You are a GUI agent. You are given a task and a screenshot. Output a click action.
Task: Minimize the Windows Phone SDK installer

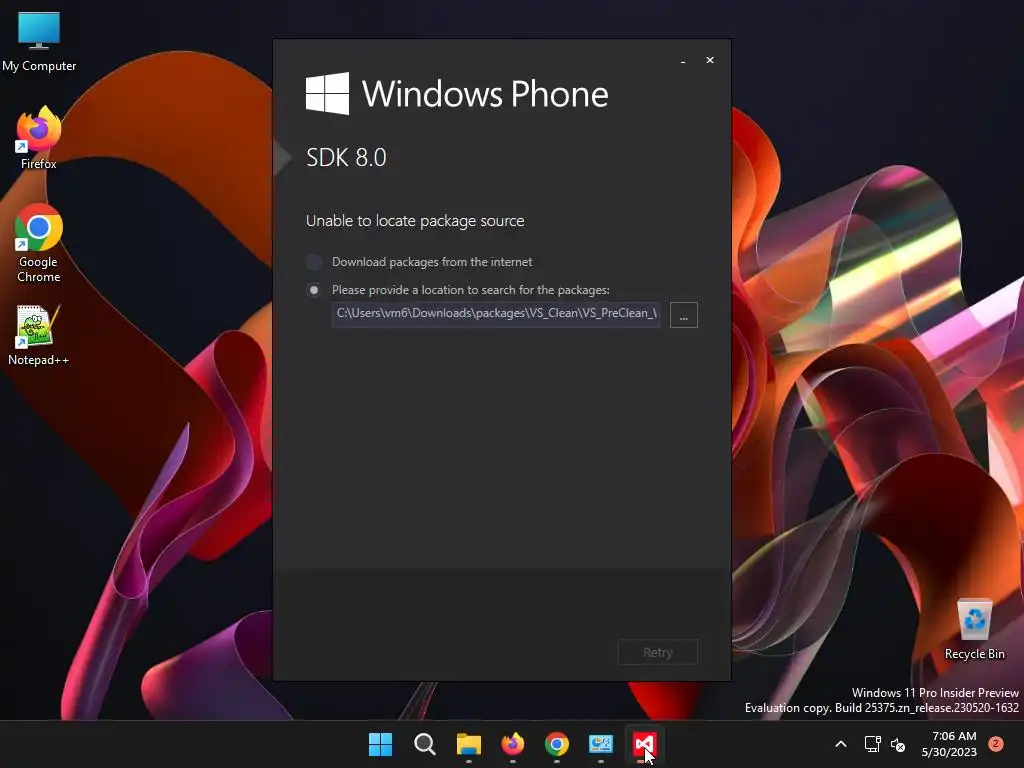pyautogui.click(x=683, y=61)
